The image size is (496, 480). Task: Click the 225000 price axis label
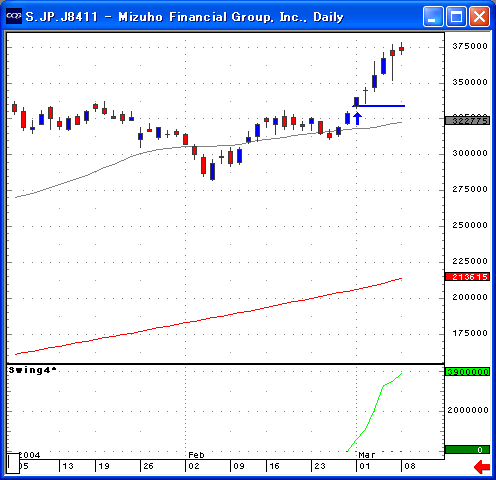pos(470,261)
